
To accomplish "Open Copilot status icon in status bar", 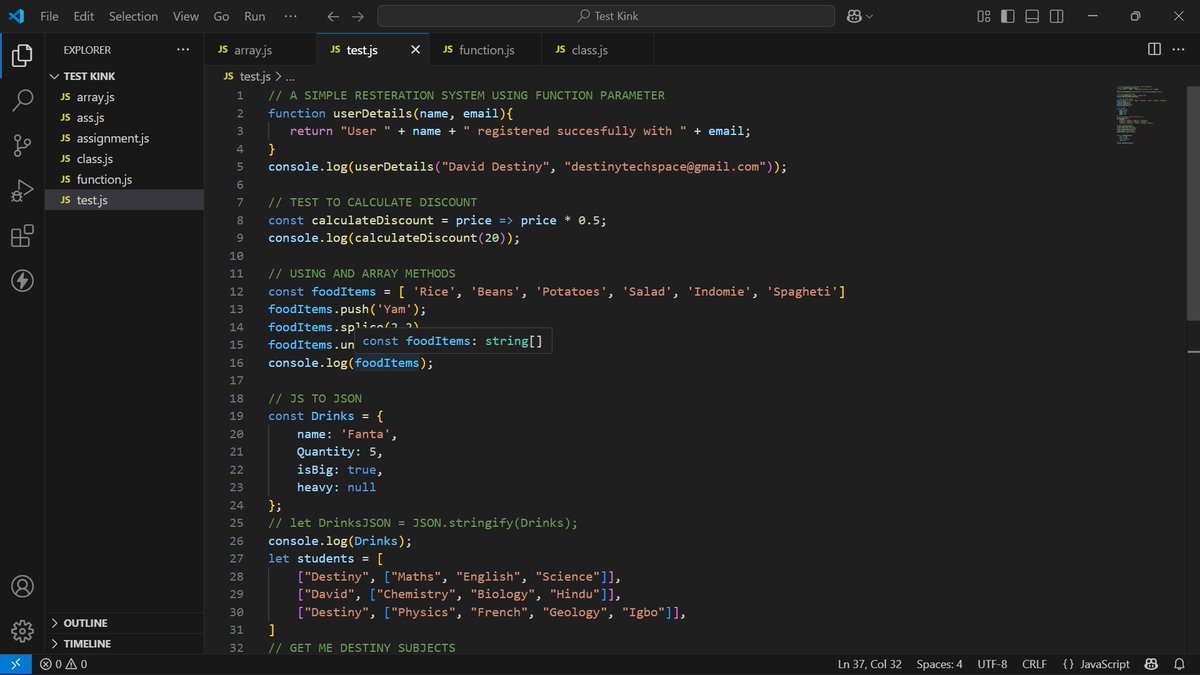I will point(1152,664).
